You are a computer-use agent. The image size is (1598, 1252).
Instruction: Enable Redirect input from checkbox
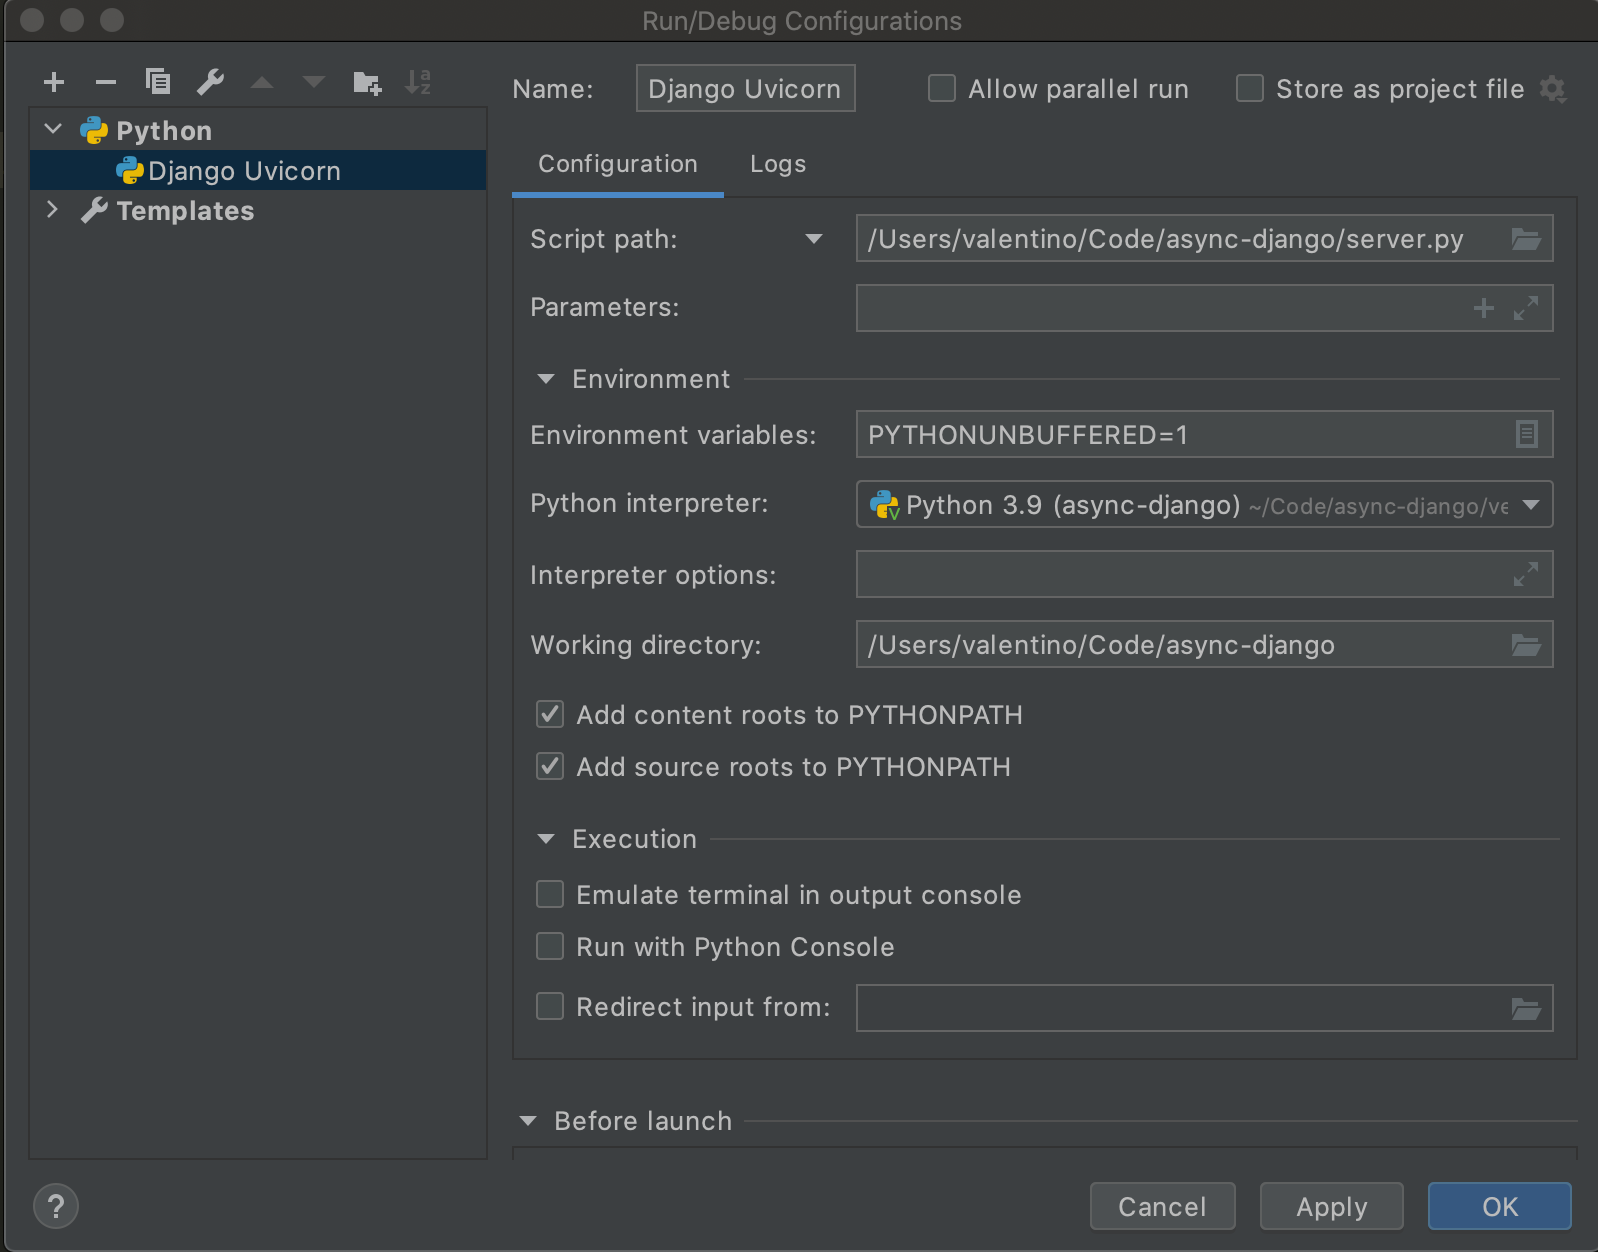550,1006
